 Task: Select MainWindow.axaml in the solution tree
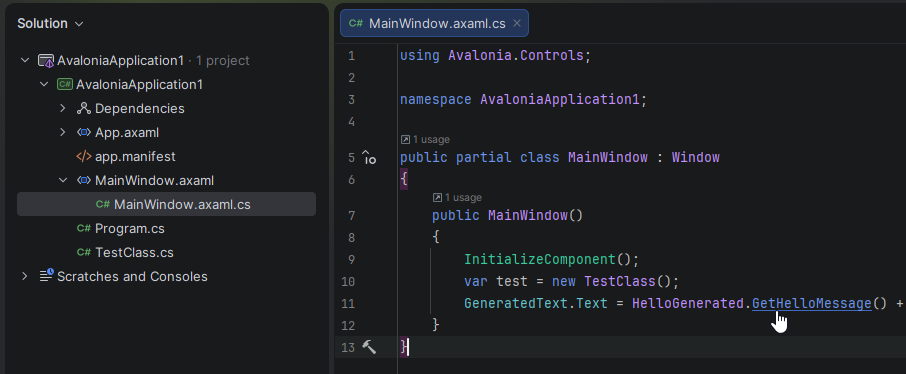coord(154,180)
